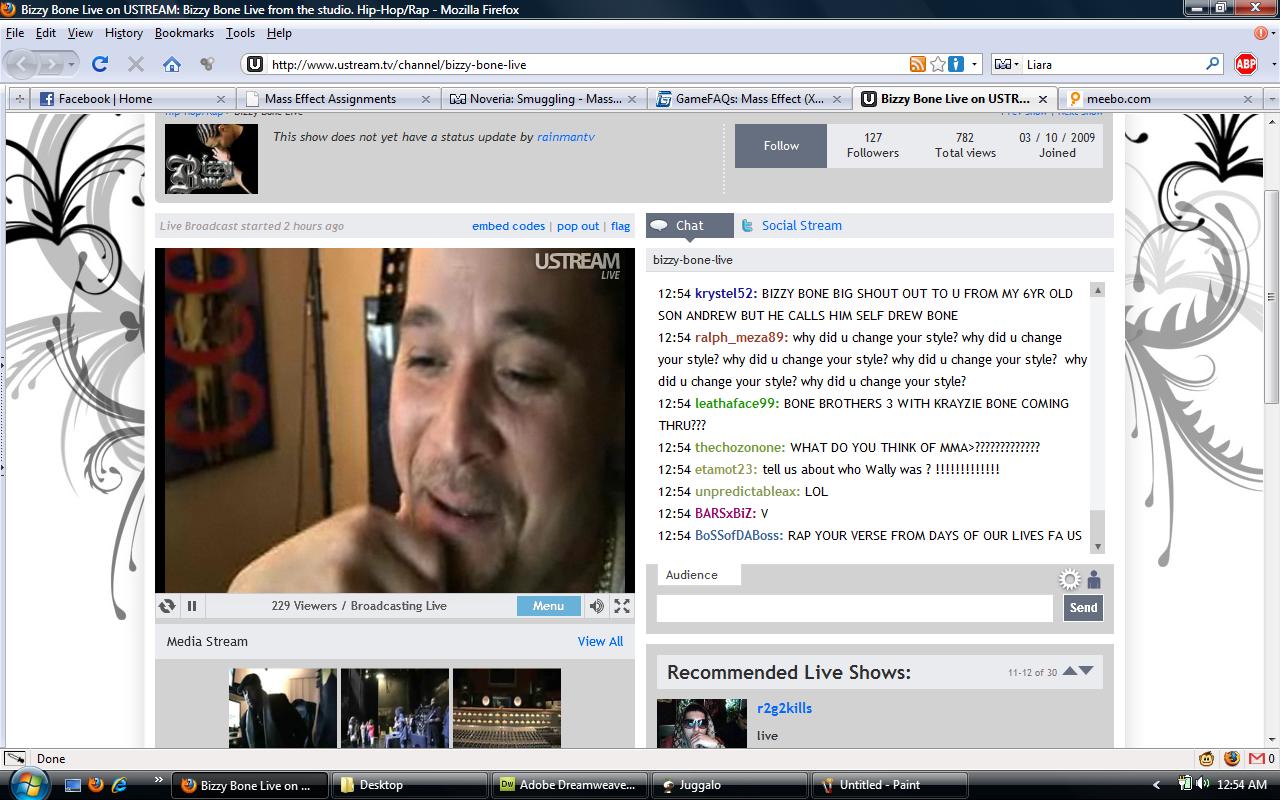Show next recommended live shows arrow
Screen dimensions: 1280x800
[1087, 671]
